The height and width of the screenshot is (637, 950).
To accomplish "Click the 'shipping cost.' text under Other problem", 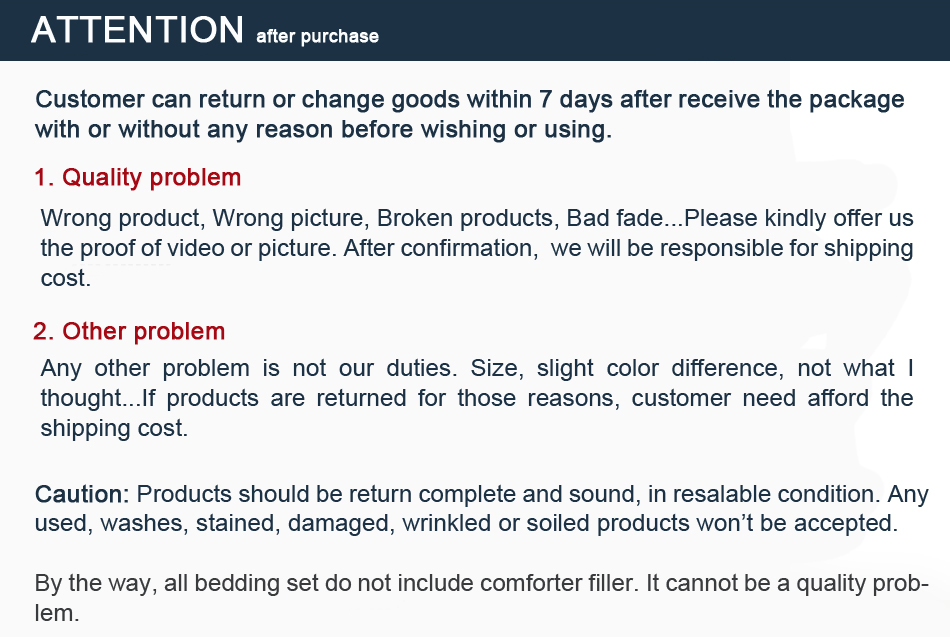I will [114, 429].
